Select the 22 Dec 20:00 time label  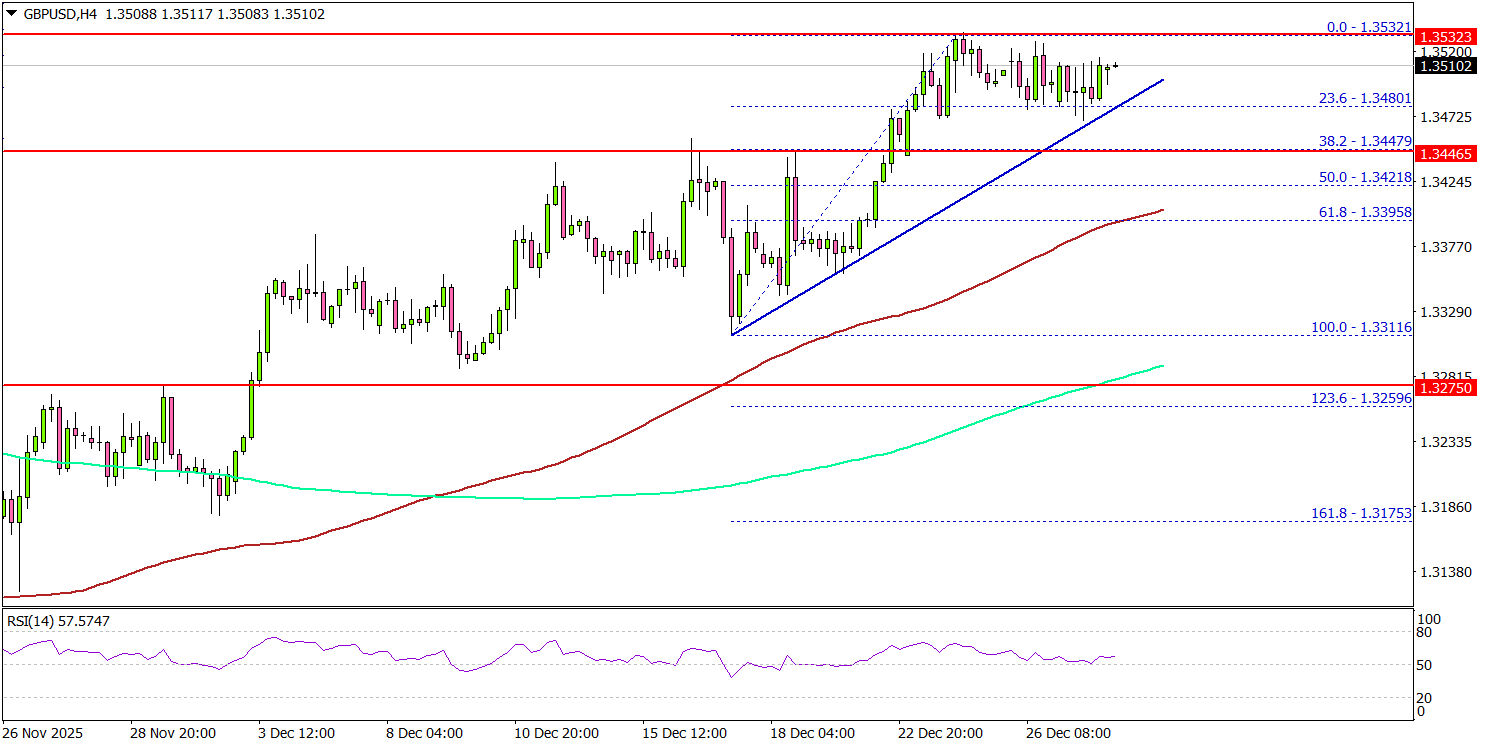[x=939, y=732]
